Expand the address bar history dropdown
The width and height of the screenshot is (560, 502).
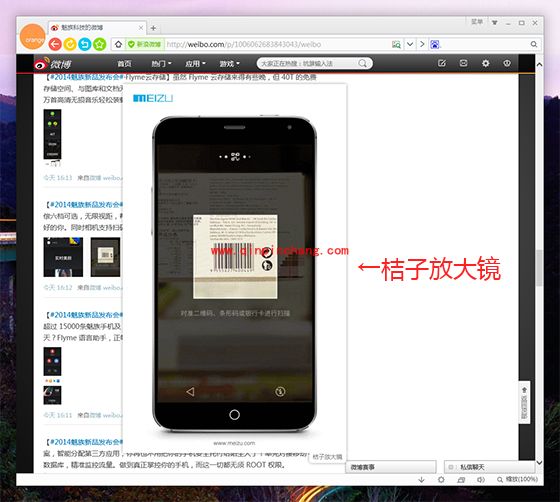[410, 44]
